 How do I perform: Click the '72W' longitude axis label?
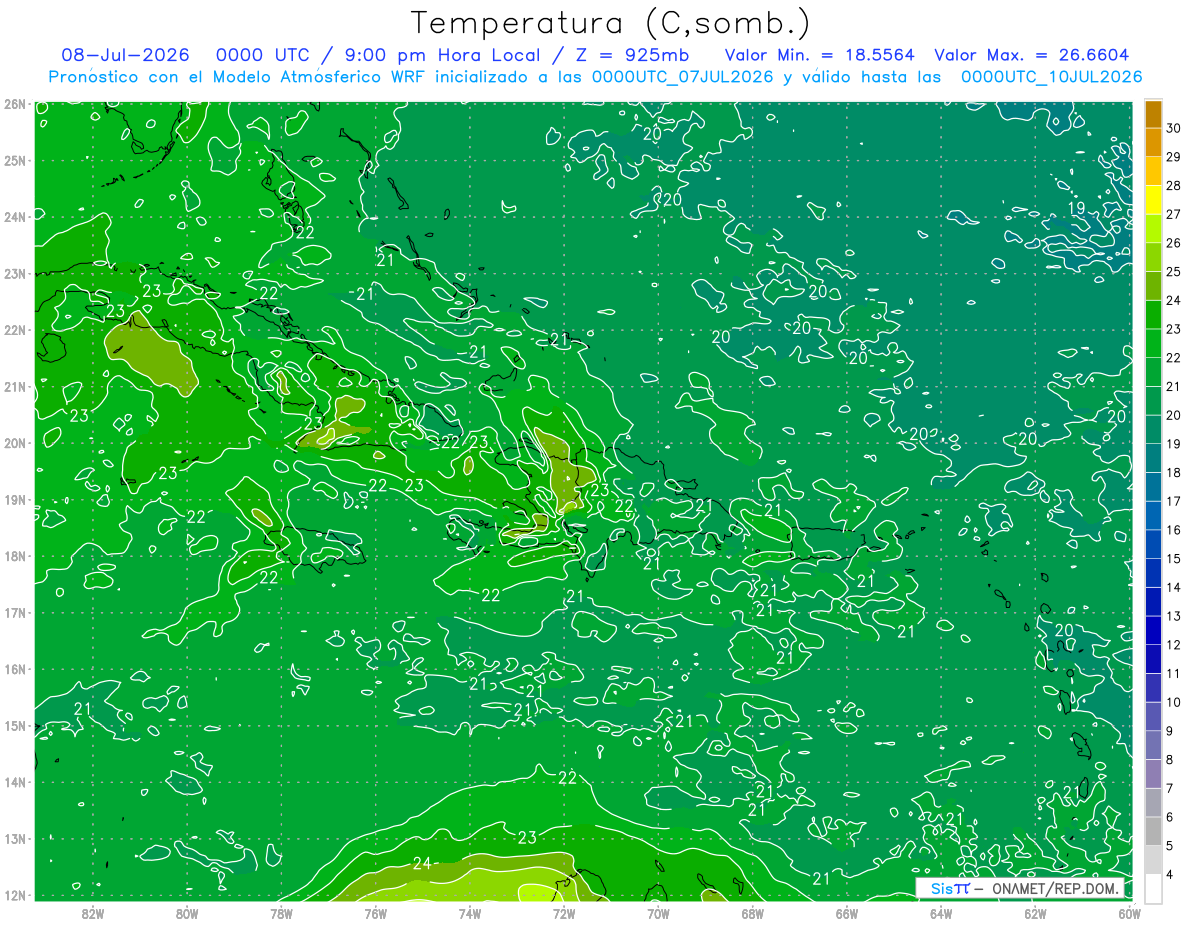pos(564,913)
